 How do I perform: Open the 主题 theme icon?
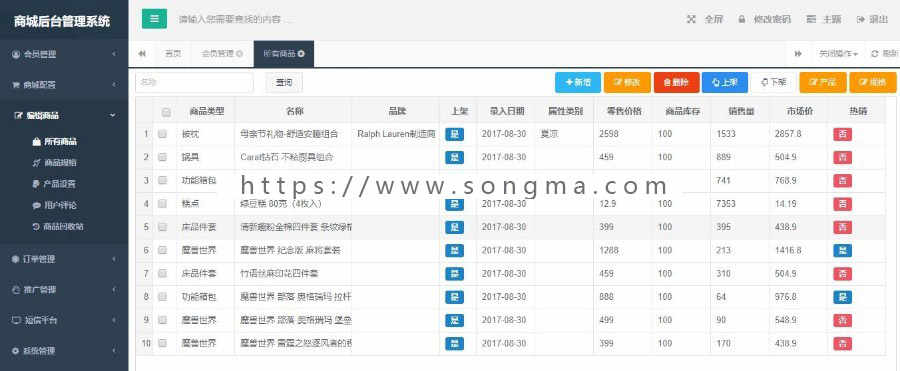pyautogui.click(x=811, y=20)
